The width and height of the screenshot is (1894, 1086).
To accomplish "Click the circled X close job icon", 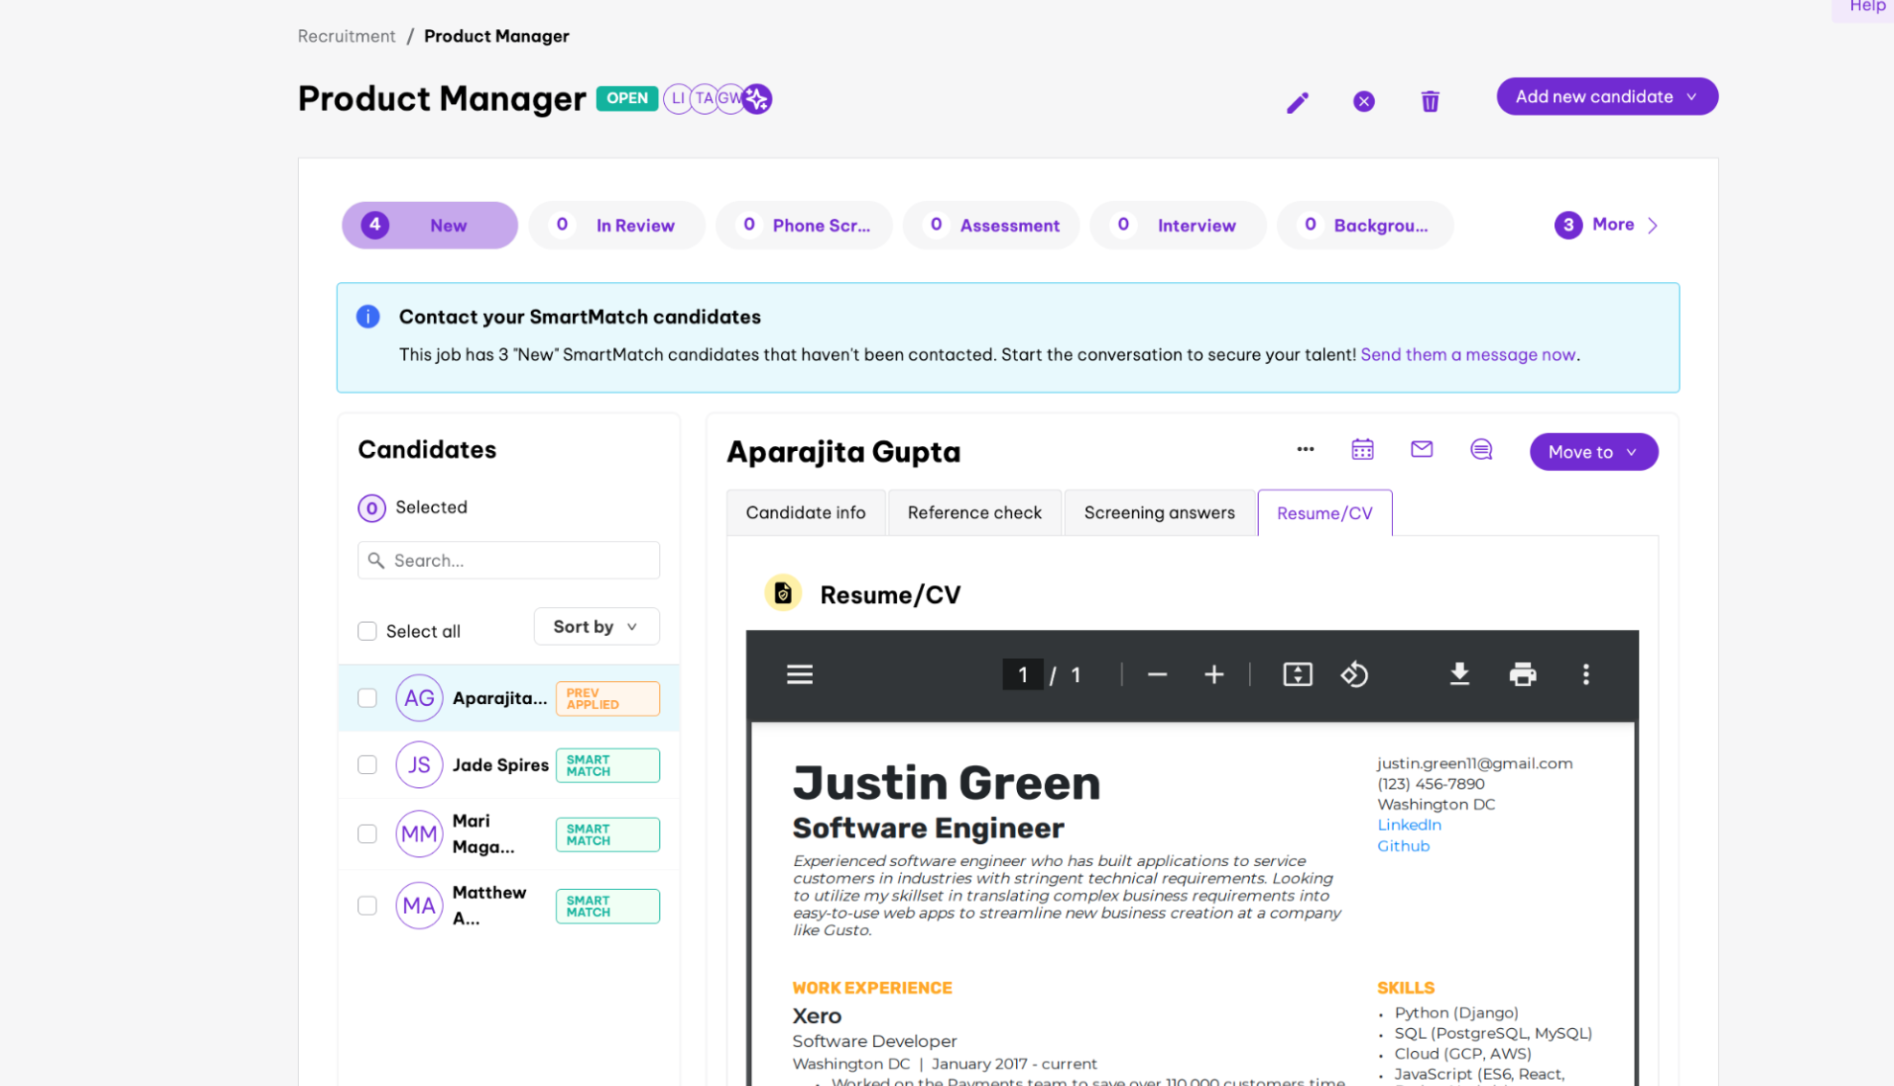I will [x=1364, y=102].
